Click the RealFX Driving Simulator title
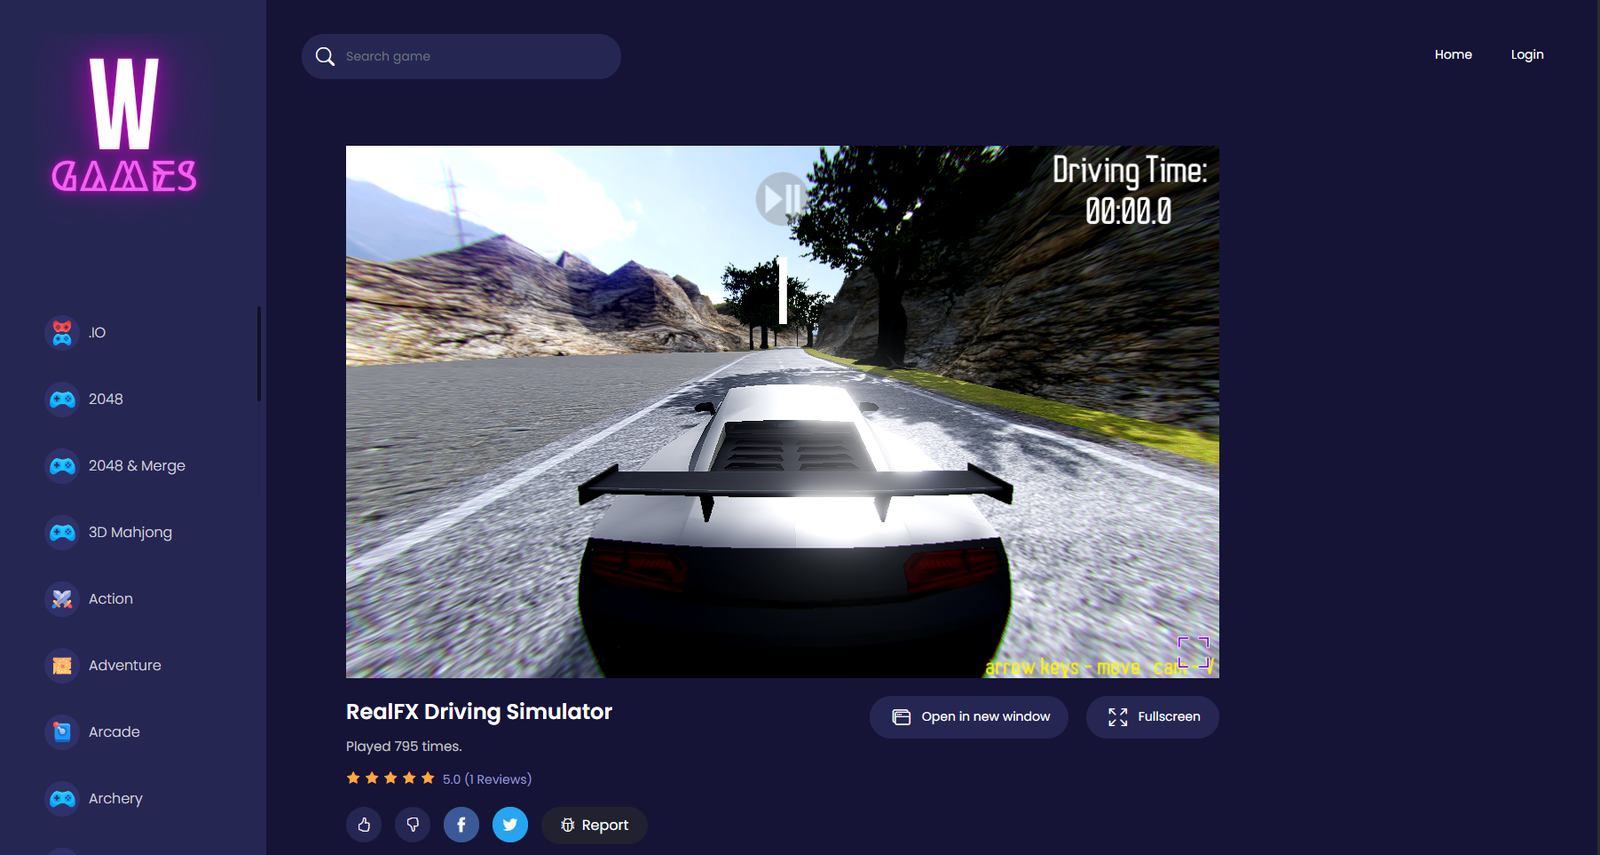This screenshot has height=855, width=1600. point(479,712)
